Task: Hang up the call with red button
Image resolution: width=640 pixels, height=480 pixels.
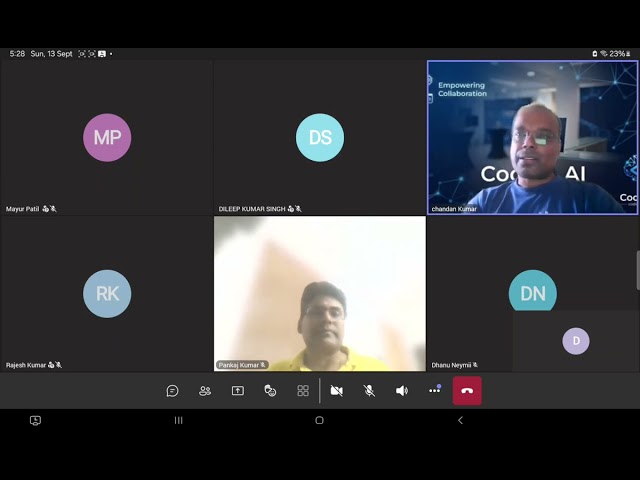Action: pos(467,391)
